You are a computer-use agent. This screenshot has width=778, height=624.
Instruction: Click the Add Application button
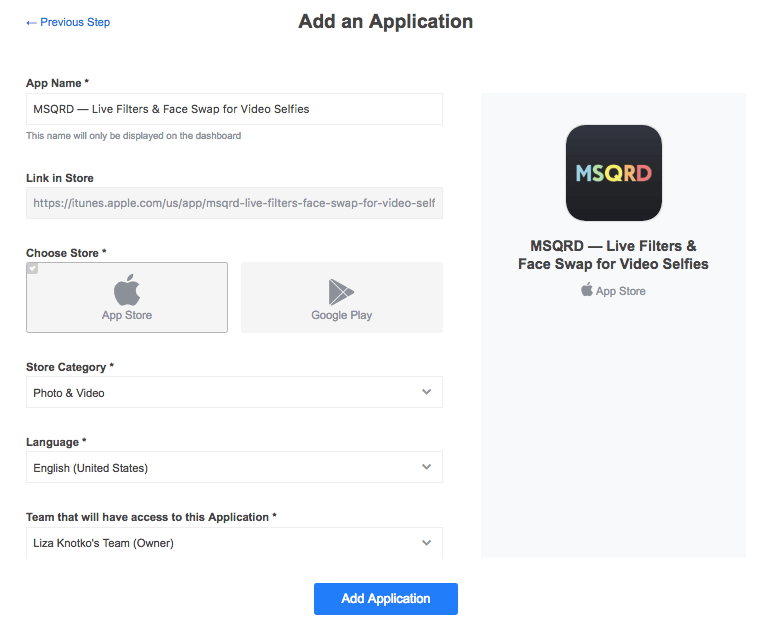[x=386, y=599]
